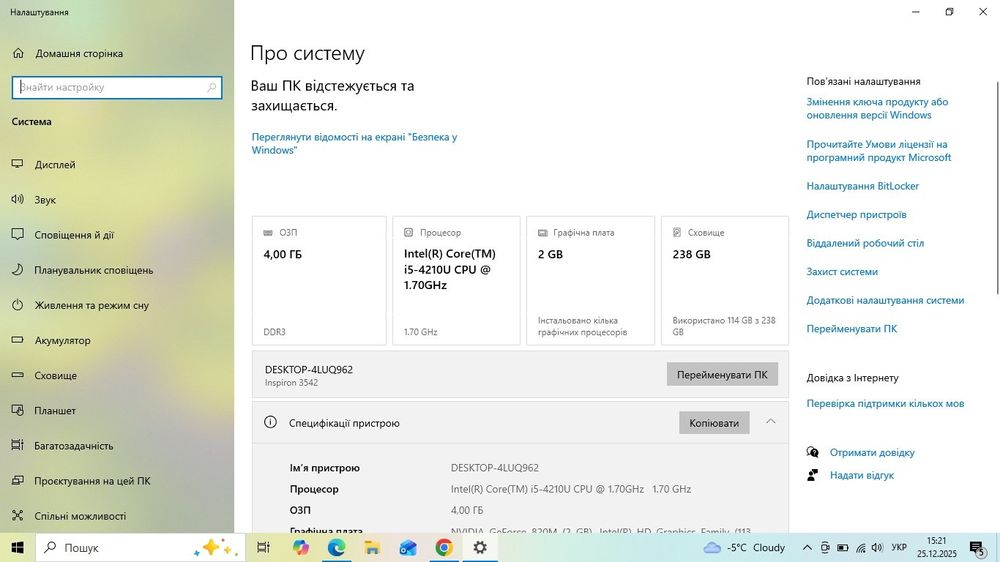Click Перейменувати ПК button
The height and width of the screenshot is (562, 1000).
722,374
